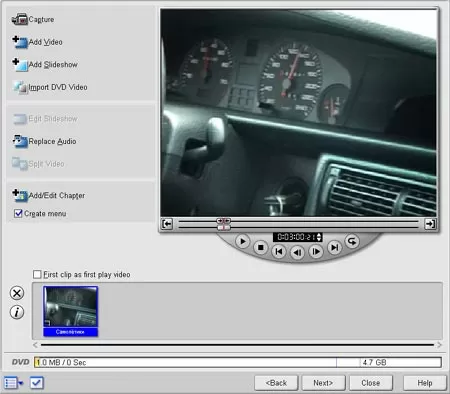450x394 pixels.
Task: Click Add Video
Action: point(37,42)
